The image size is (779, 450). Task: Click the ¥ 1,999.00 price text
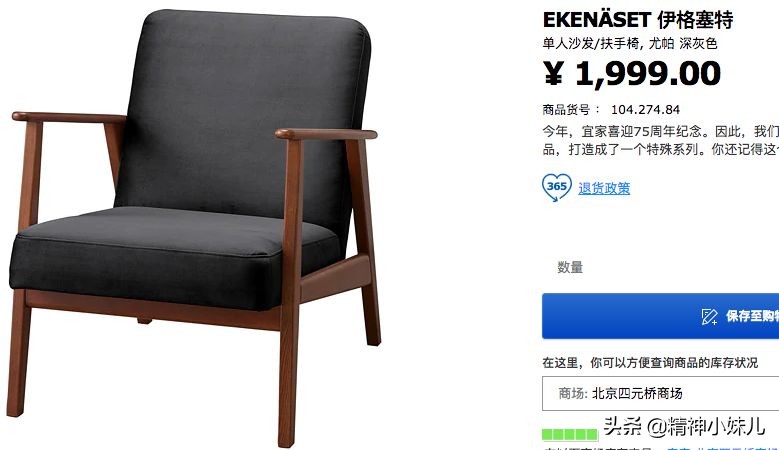632,74
